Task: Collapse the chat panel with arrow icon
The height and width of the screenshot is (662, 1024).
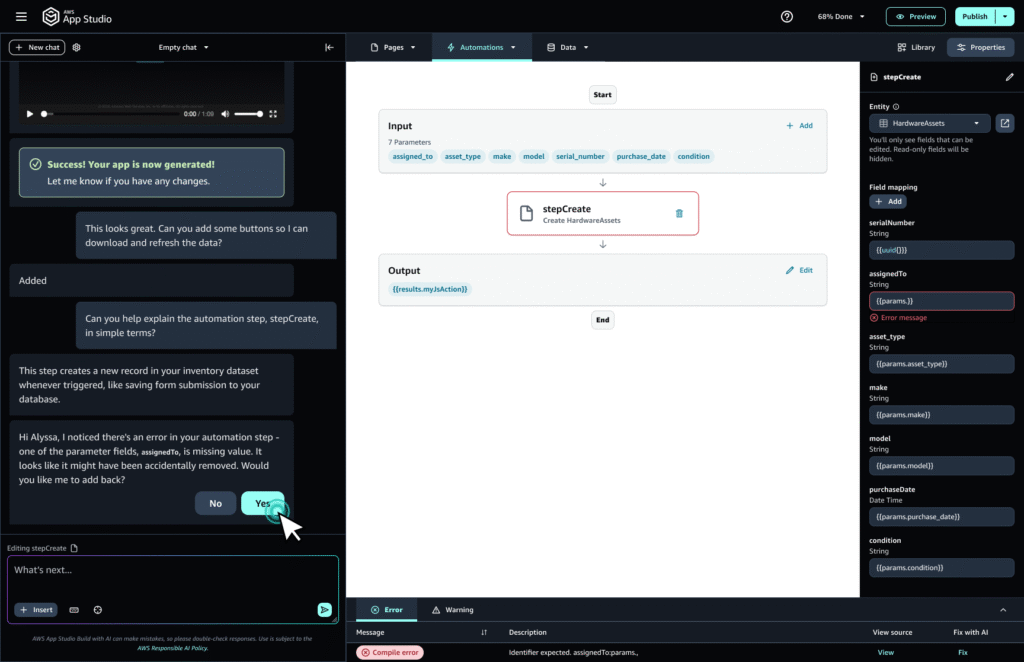Action: pyautogui.click(x=329, y=47)
